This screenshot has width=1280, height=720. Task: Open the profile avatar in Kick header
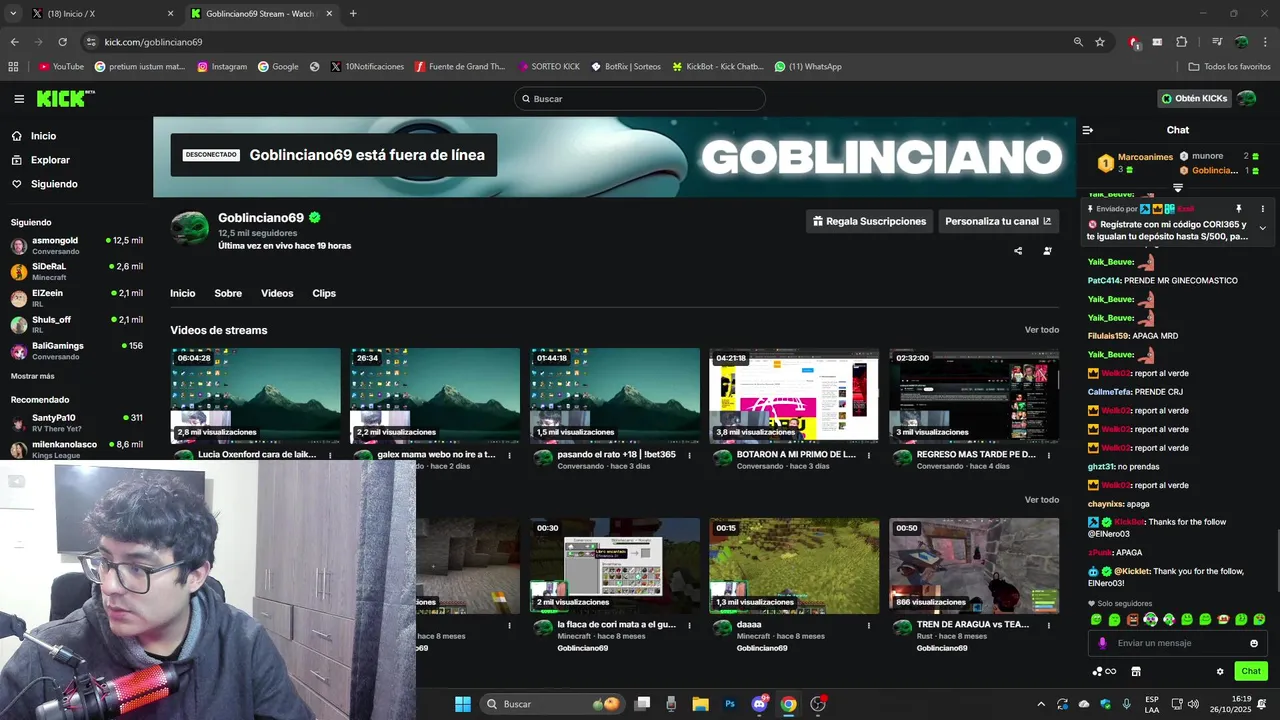(x=1246, y=98)
